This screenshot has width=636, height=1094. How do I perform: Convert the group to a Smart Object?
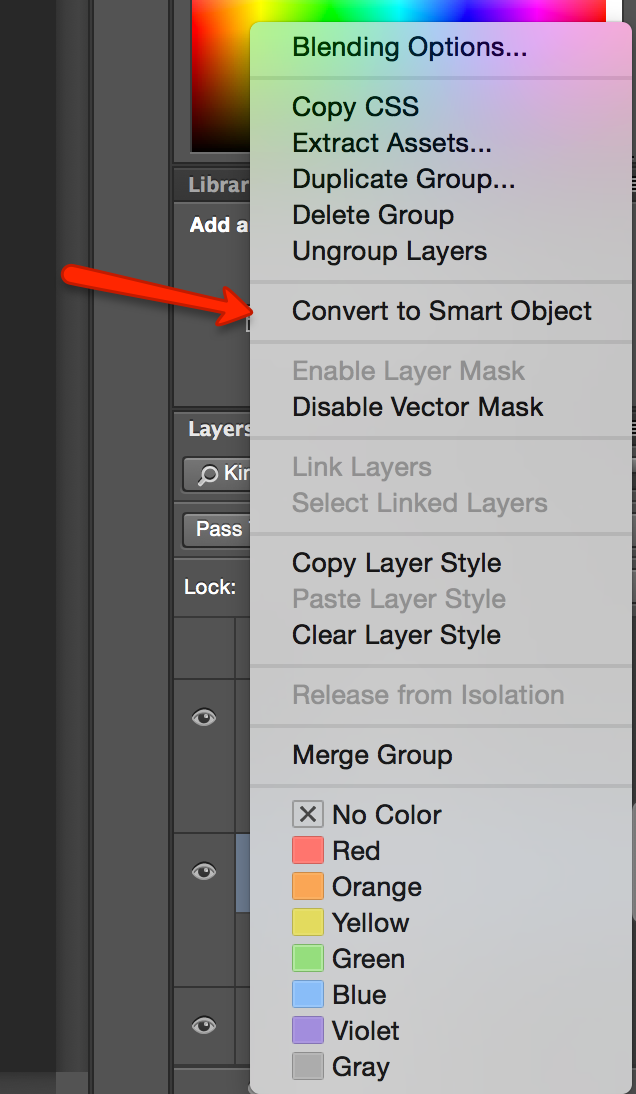click(440, 311)
